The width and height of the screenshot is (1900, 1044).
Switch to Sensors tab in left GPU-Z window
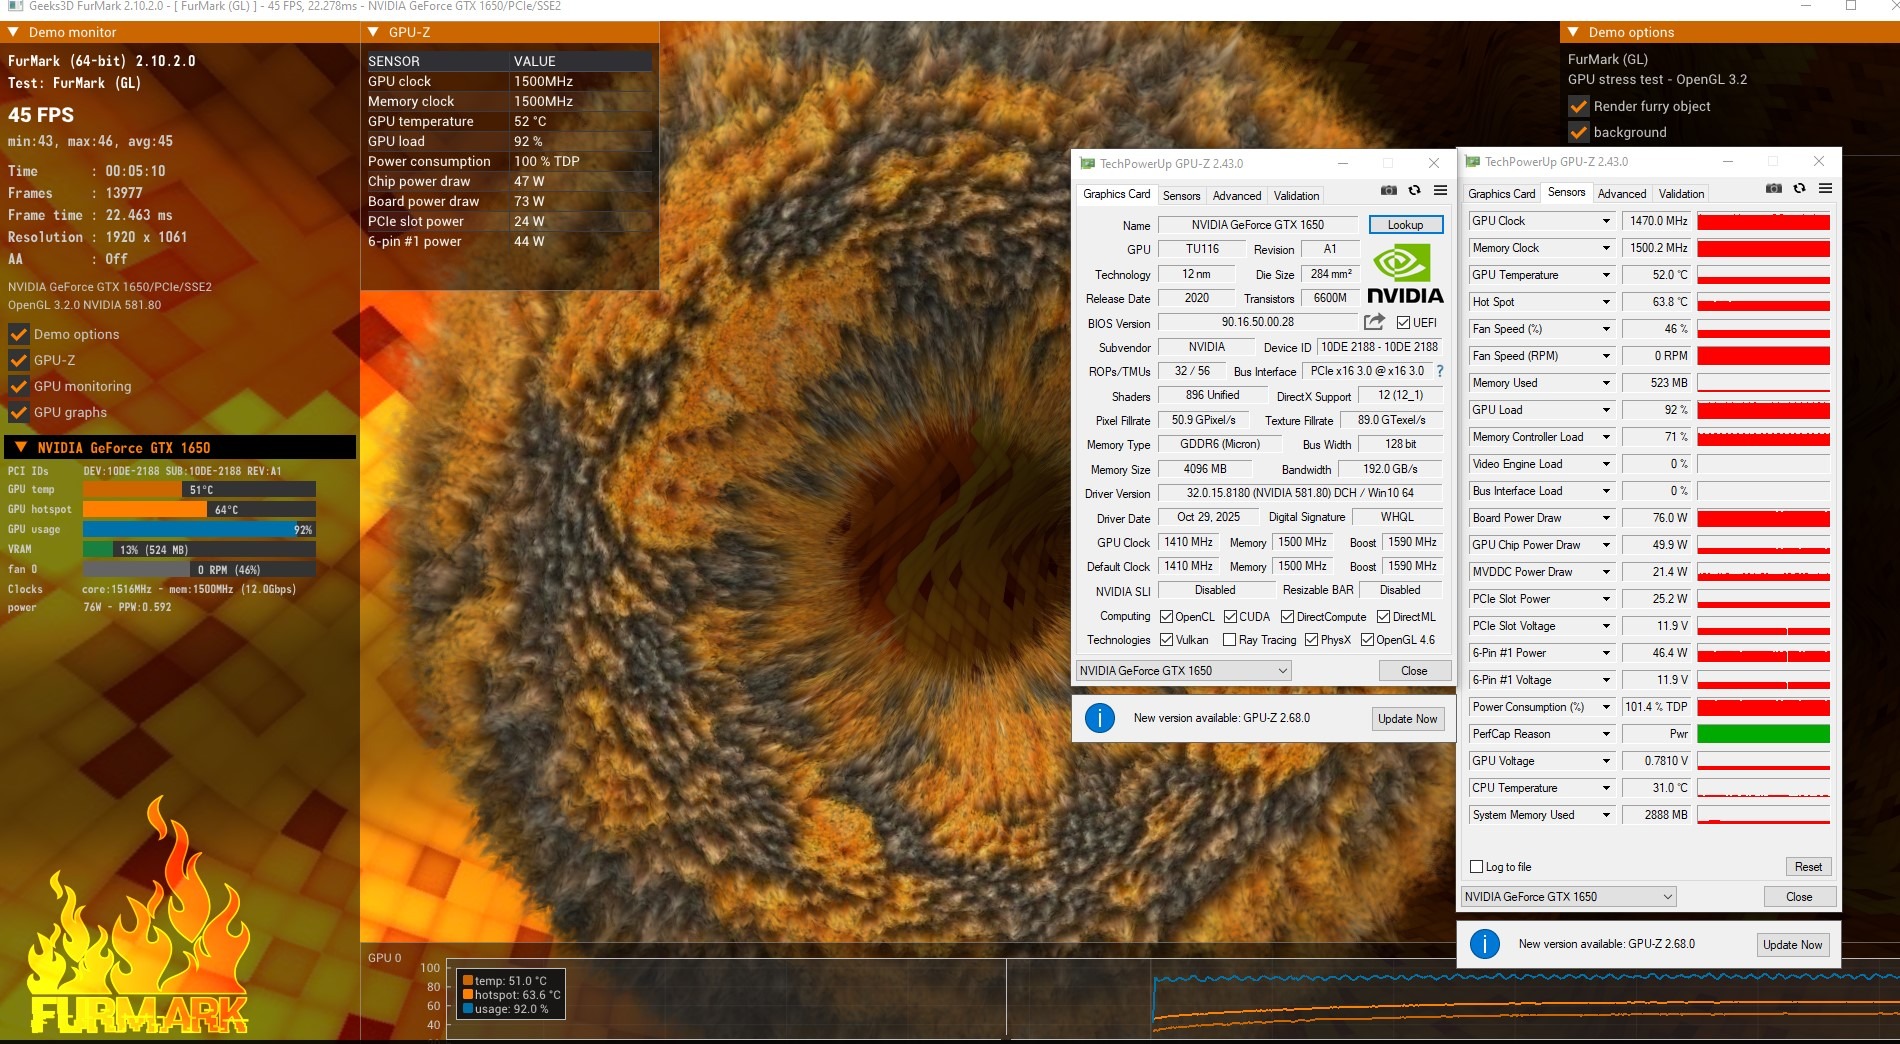pos(1181,196)
